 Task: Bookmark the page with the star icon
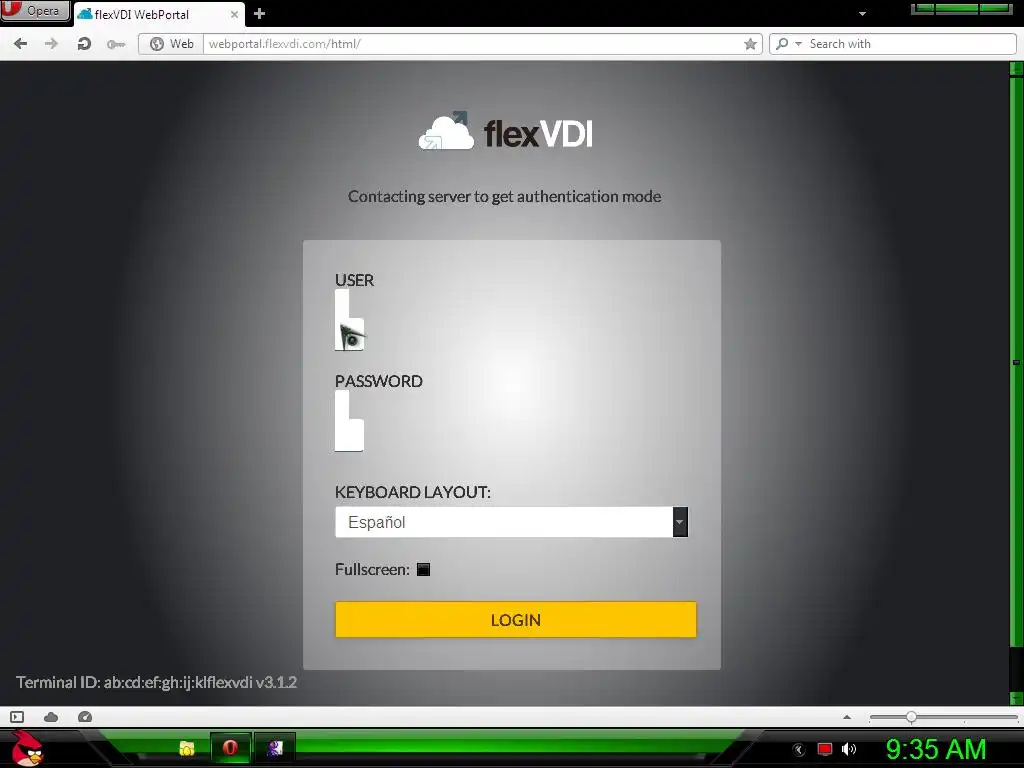[x=750, y=44]
